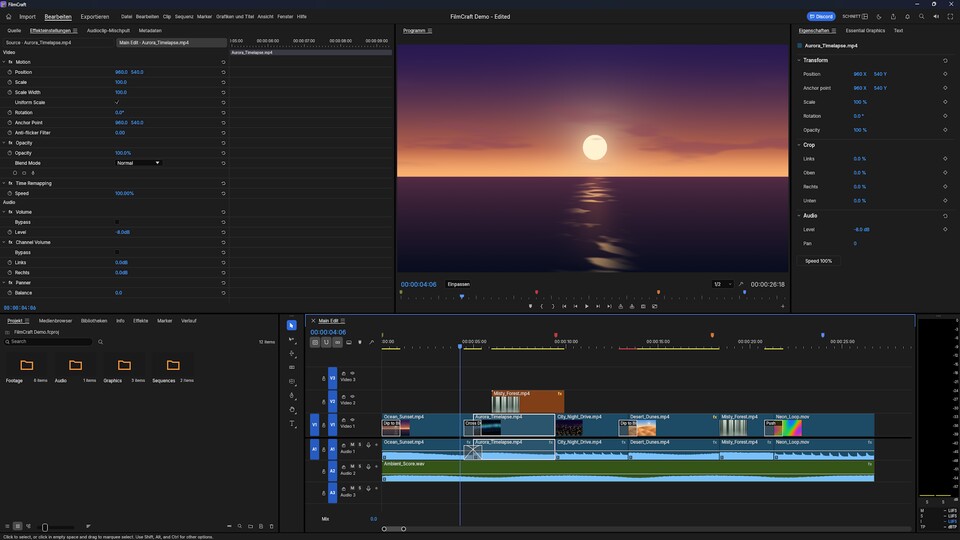Toggle linked selection in timeline
Image resolution: width=960 pixels, height=540 pixels.
(x=337, y=342)
